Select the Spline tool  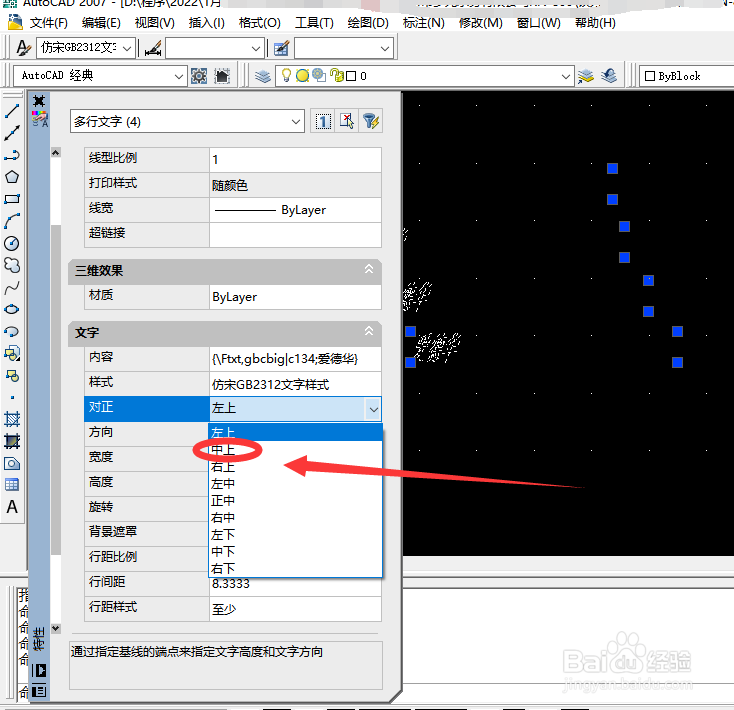[x=12, y=287]
